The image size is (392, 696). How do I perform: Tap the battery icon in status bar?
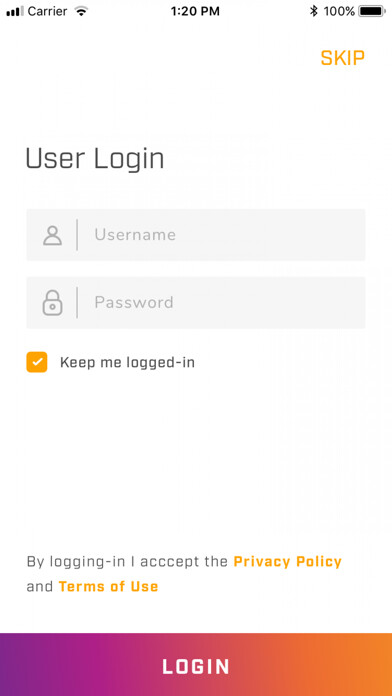point(372,11)
